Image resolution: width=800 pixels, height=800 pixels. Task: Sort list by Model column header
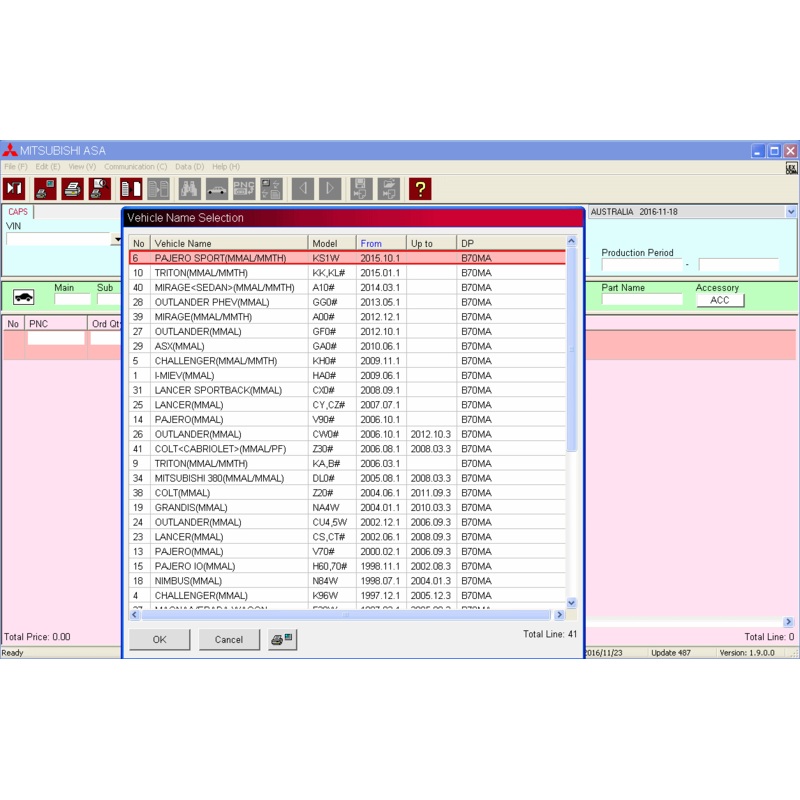tap(332, 243)
